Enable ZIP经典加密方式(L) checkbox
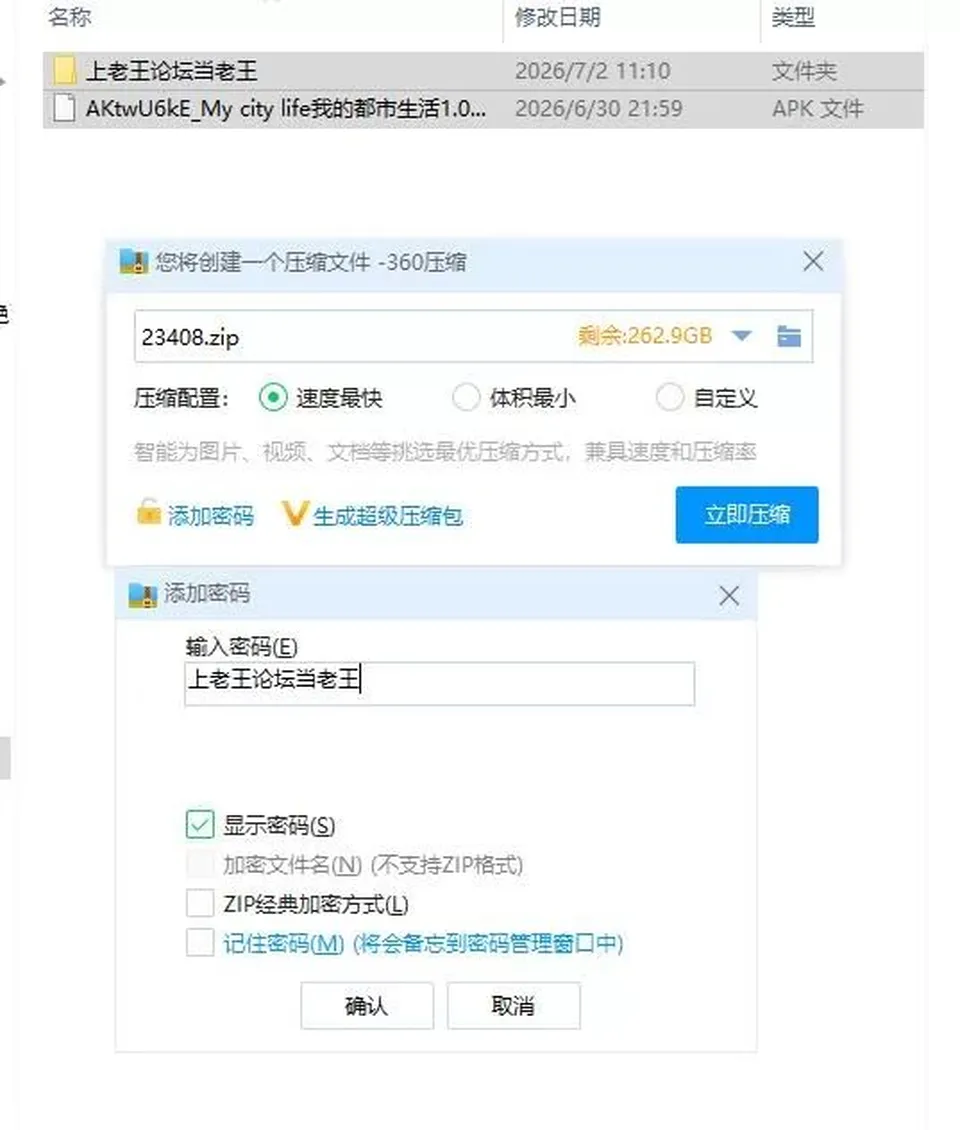 coord(200,903)
